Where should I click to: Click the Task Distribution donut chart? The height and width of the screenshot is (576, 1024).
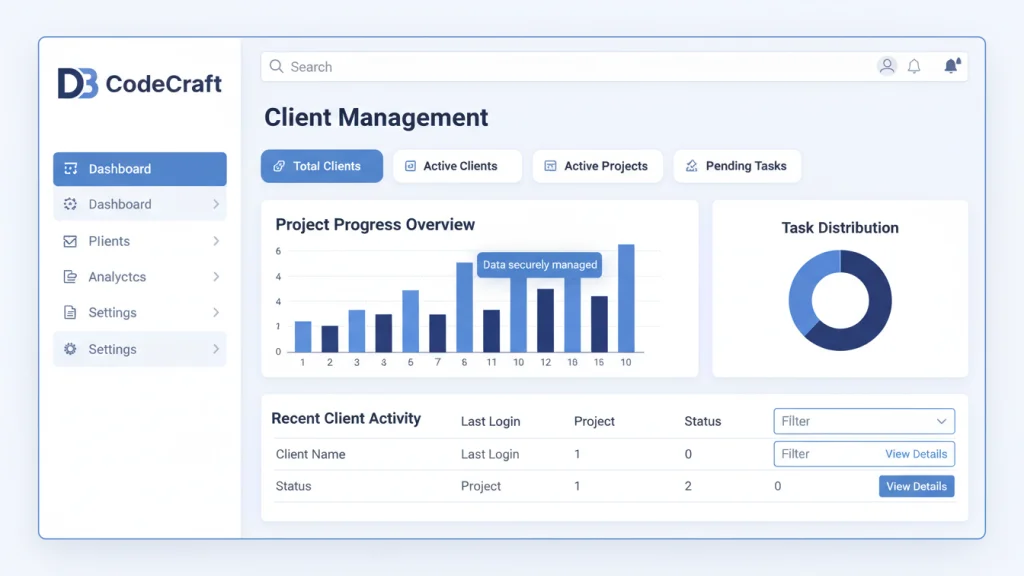coord(840,300)
